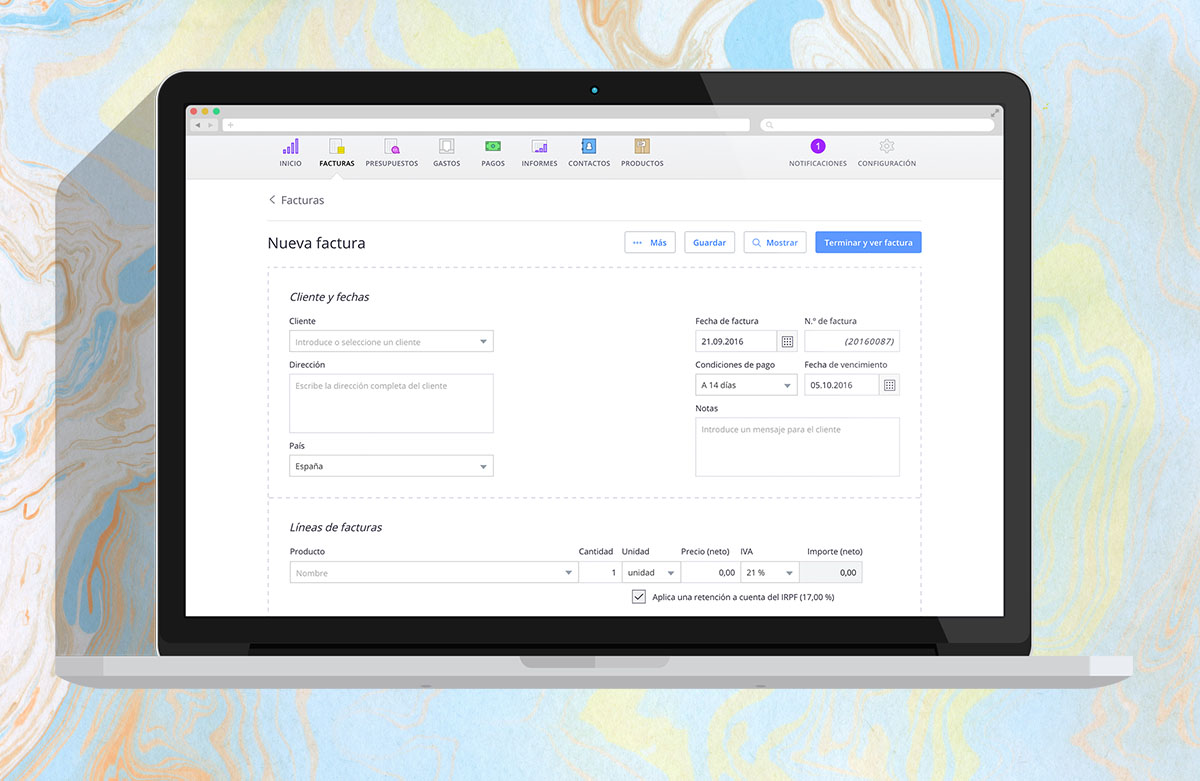
Task: Click the Precio (neto) field
Action: tap(710, 573)
